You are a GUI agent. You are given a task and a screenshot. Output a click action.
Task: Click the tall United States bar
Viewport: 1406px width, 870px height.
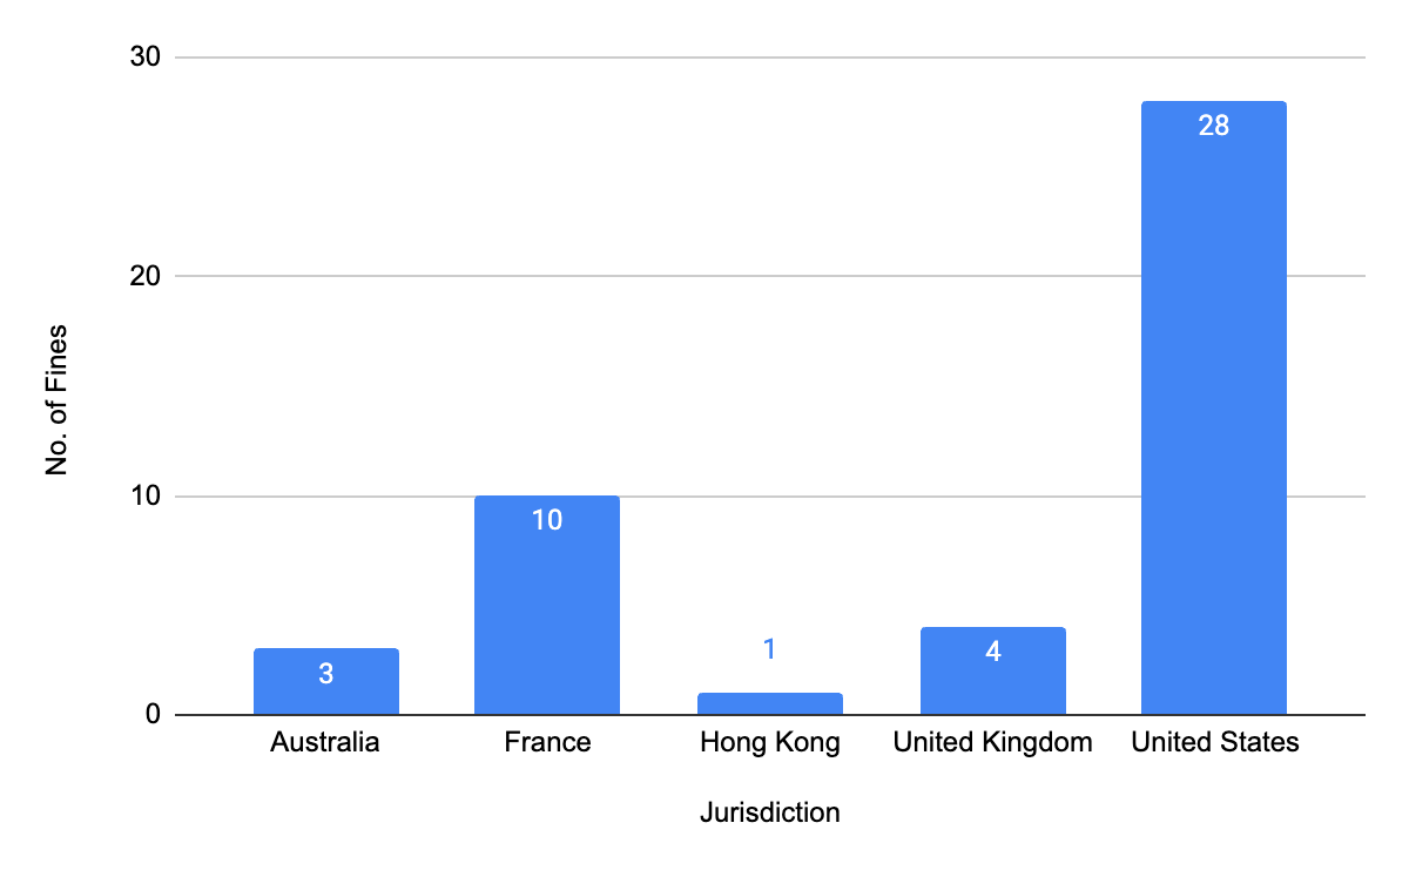1213,420
